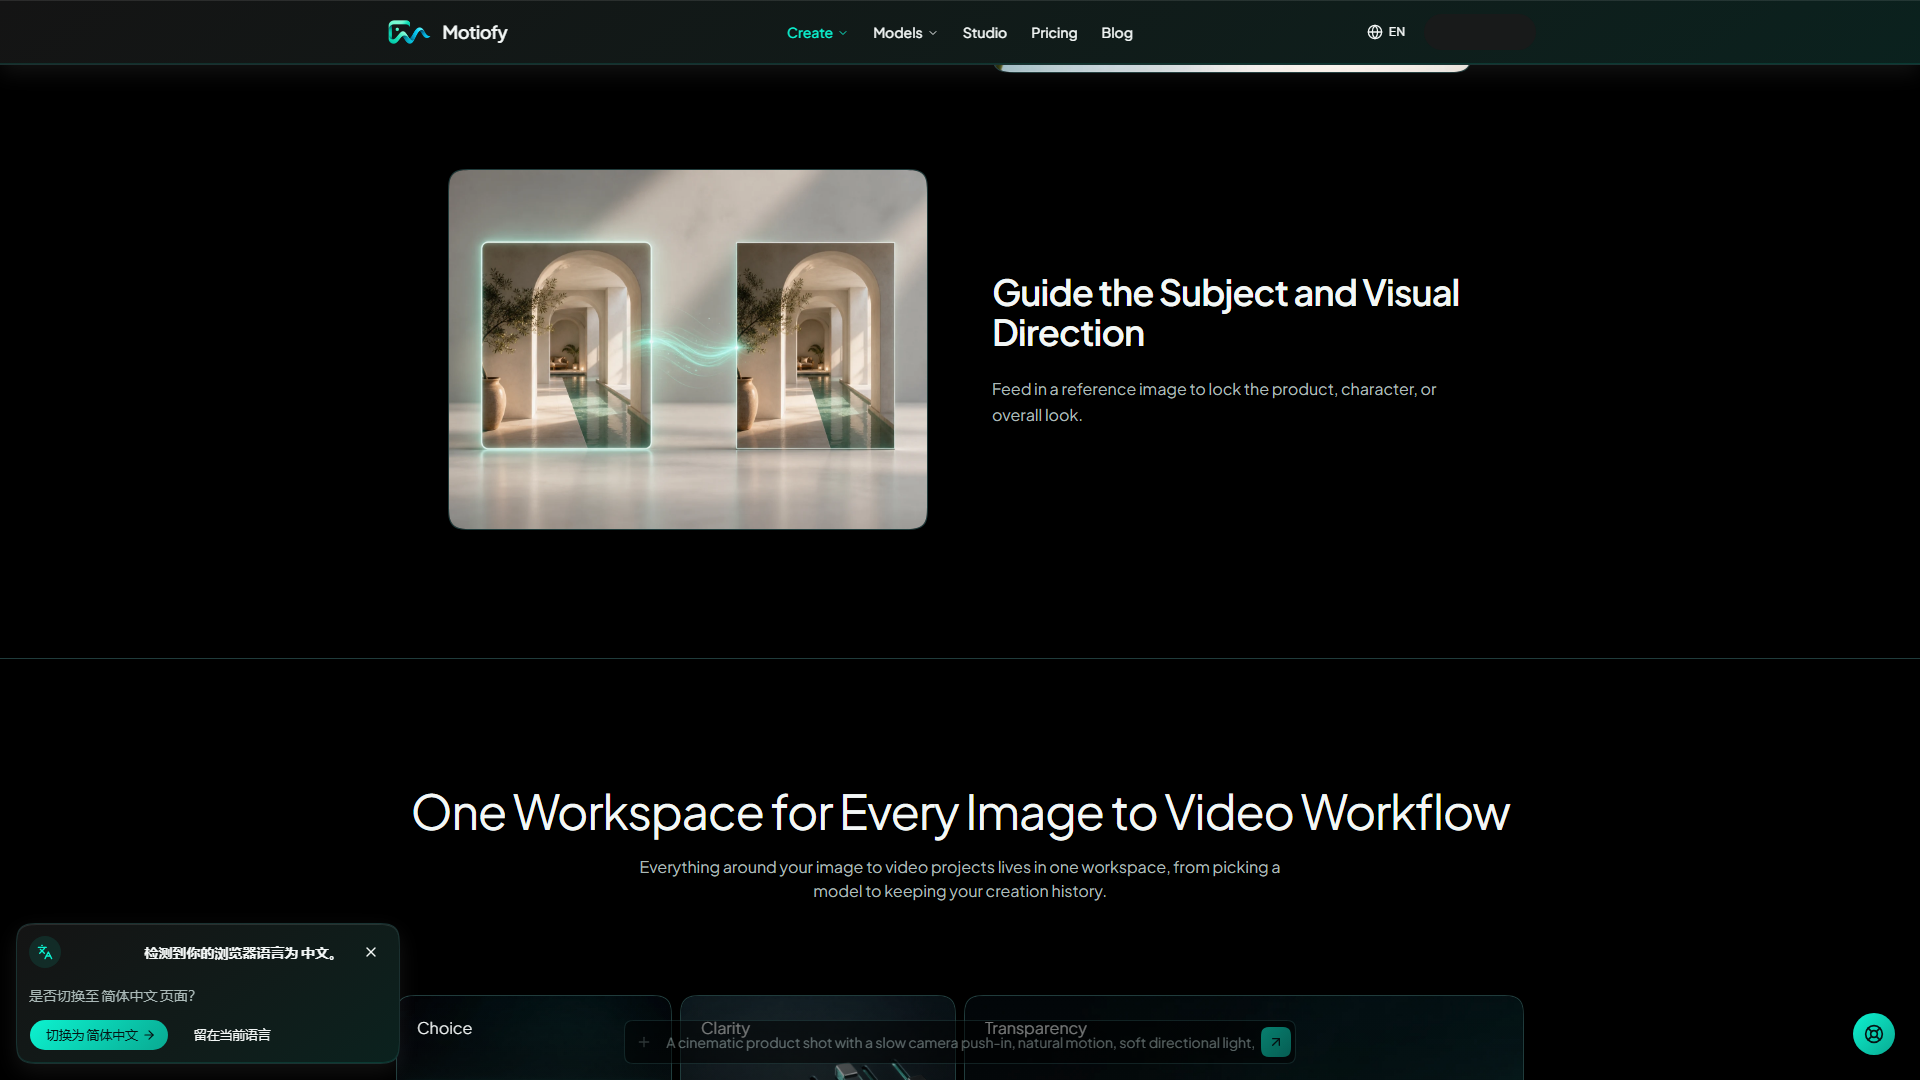The height and width of the screenshot is (1080, 1920).
Task: Click the "Choice" card label
Action: [x=444, y=1028]
